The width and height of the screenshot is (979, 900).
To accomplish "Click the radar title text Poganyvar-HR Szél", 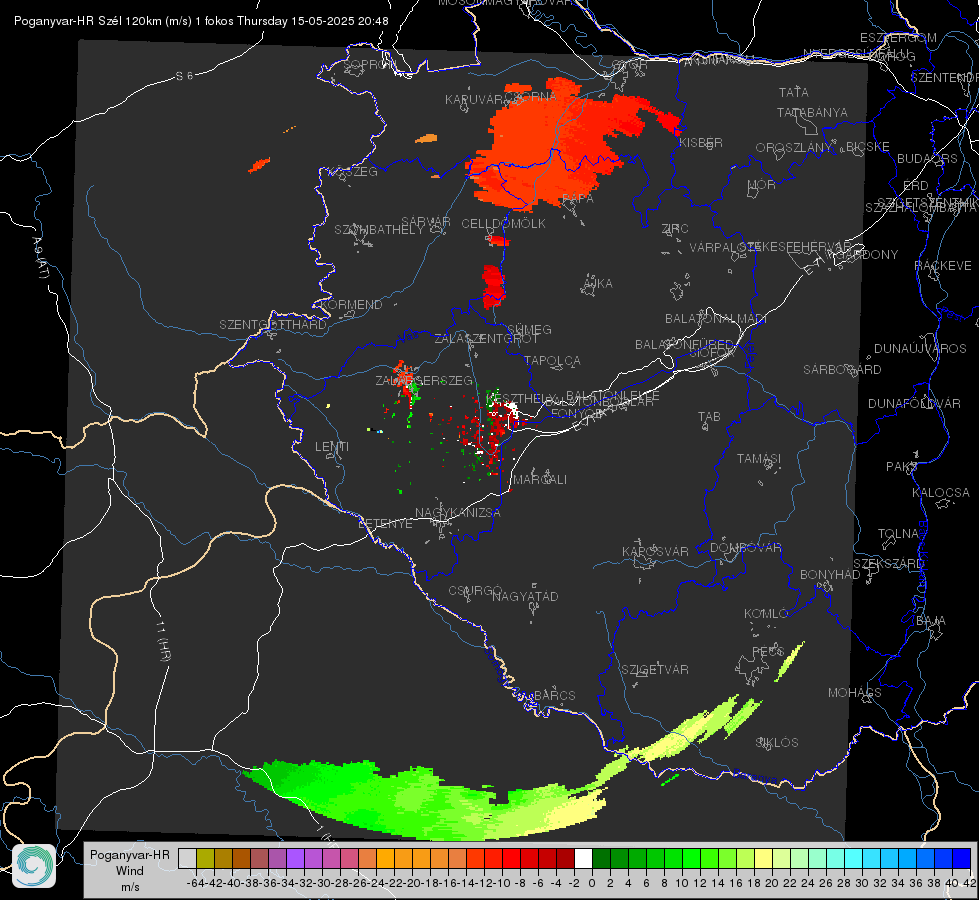I will (67, 21).
